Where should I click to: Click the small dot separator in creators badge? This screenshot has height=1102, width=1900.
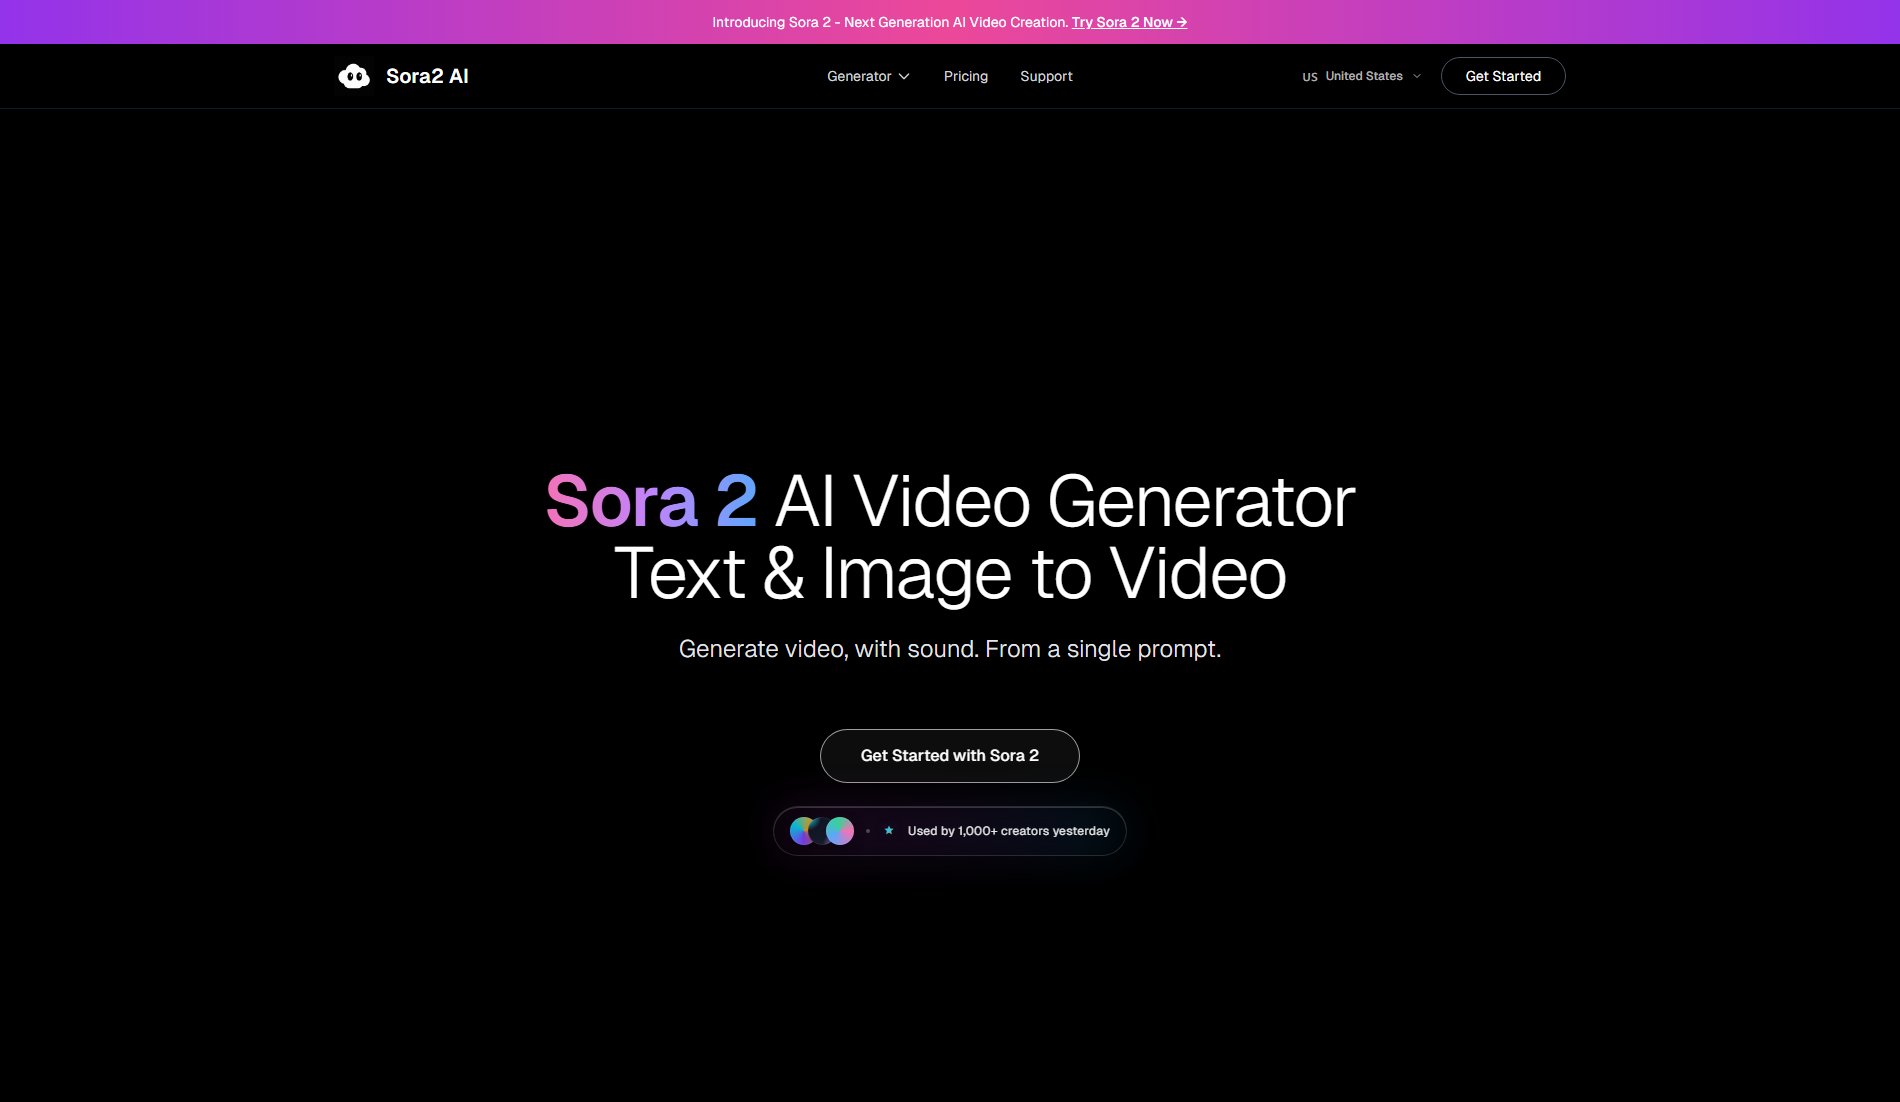point(868,830)
